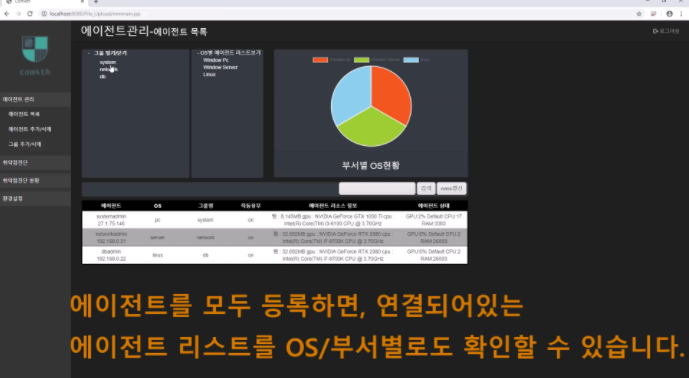
Task: Select Window Server in OS list
Action: tap(220, 67)
